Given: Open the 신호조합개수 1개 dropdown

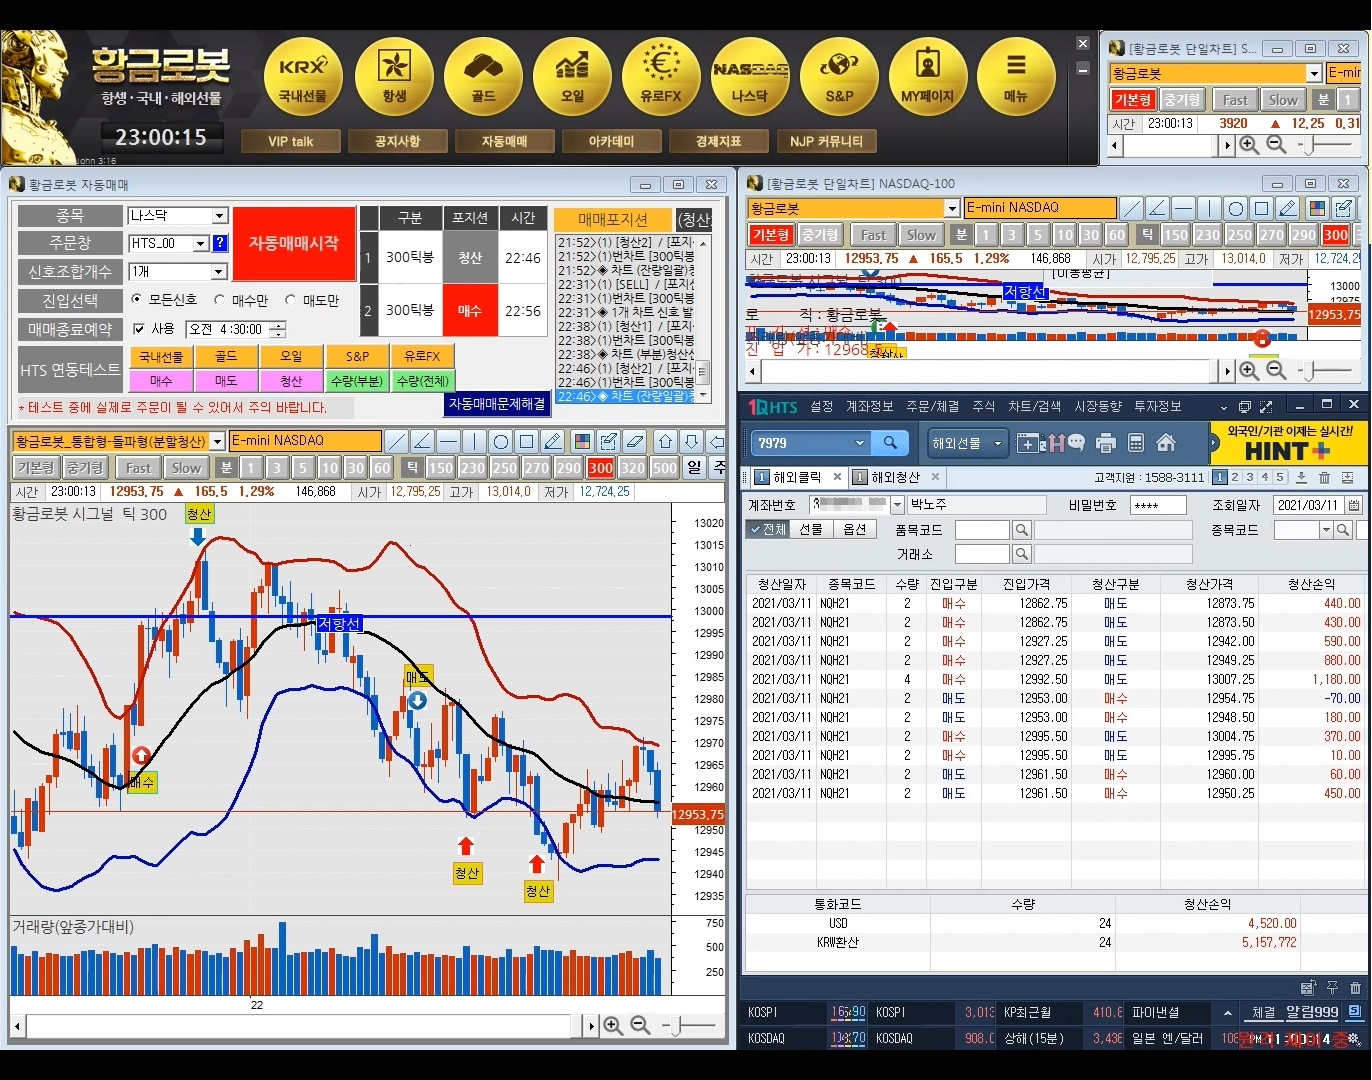Looking at the screenshot, I should pos(220,272).
